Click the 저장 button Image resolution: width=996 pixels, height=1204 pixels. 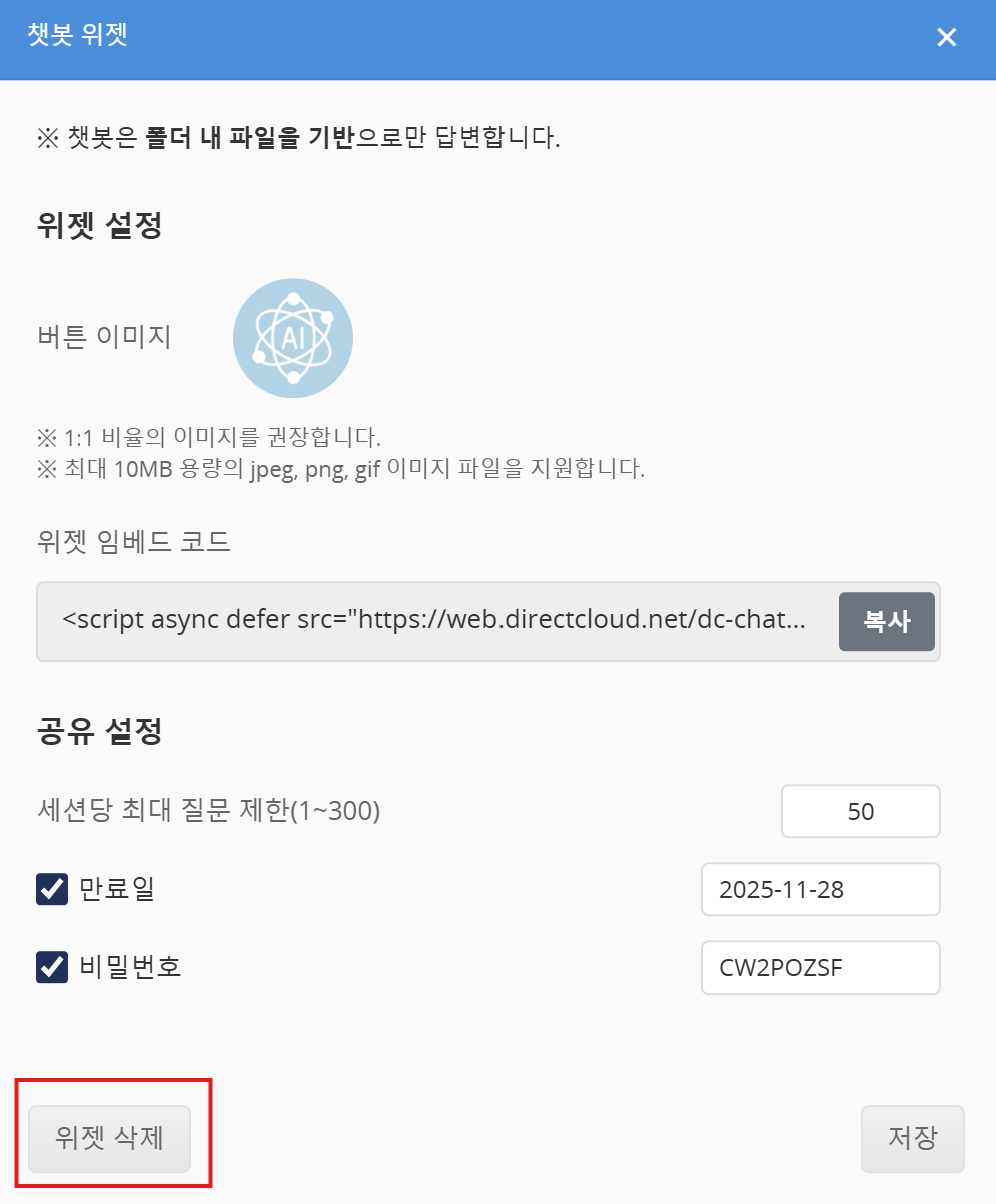pos(912,1138)
